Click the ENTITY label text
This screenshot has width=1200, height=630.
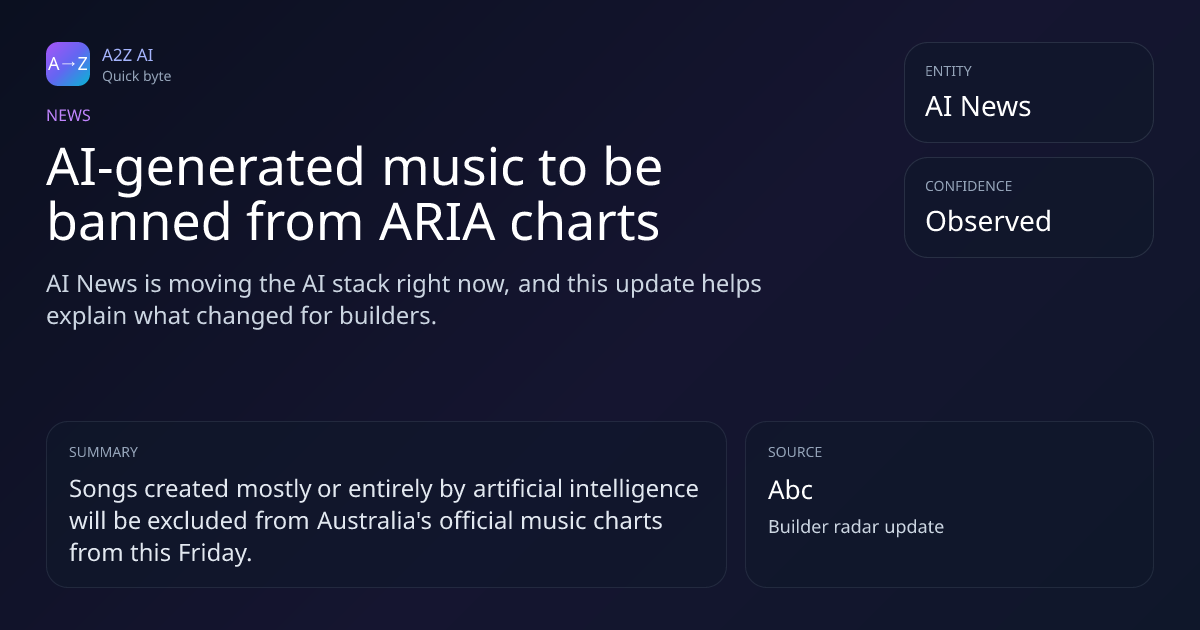948,71
